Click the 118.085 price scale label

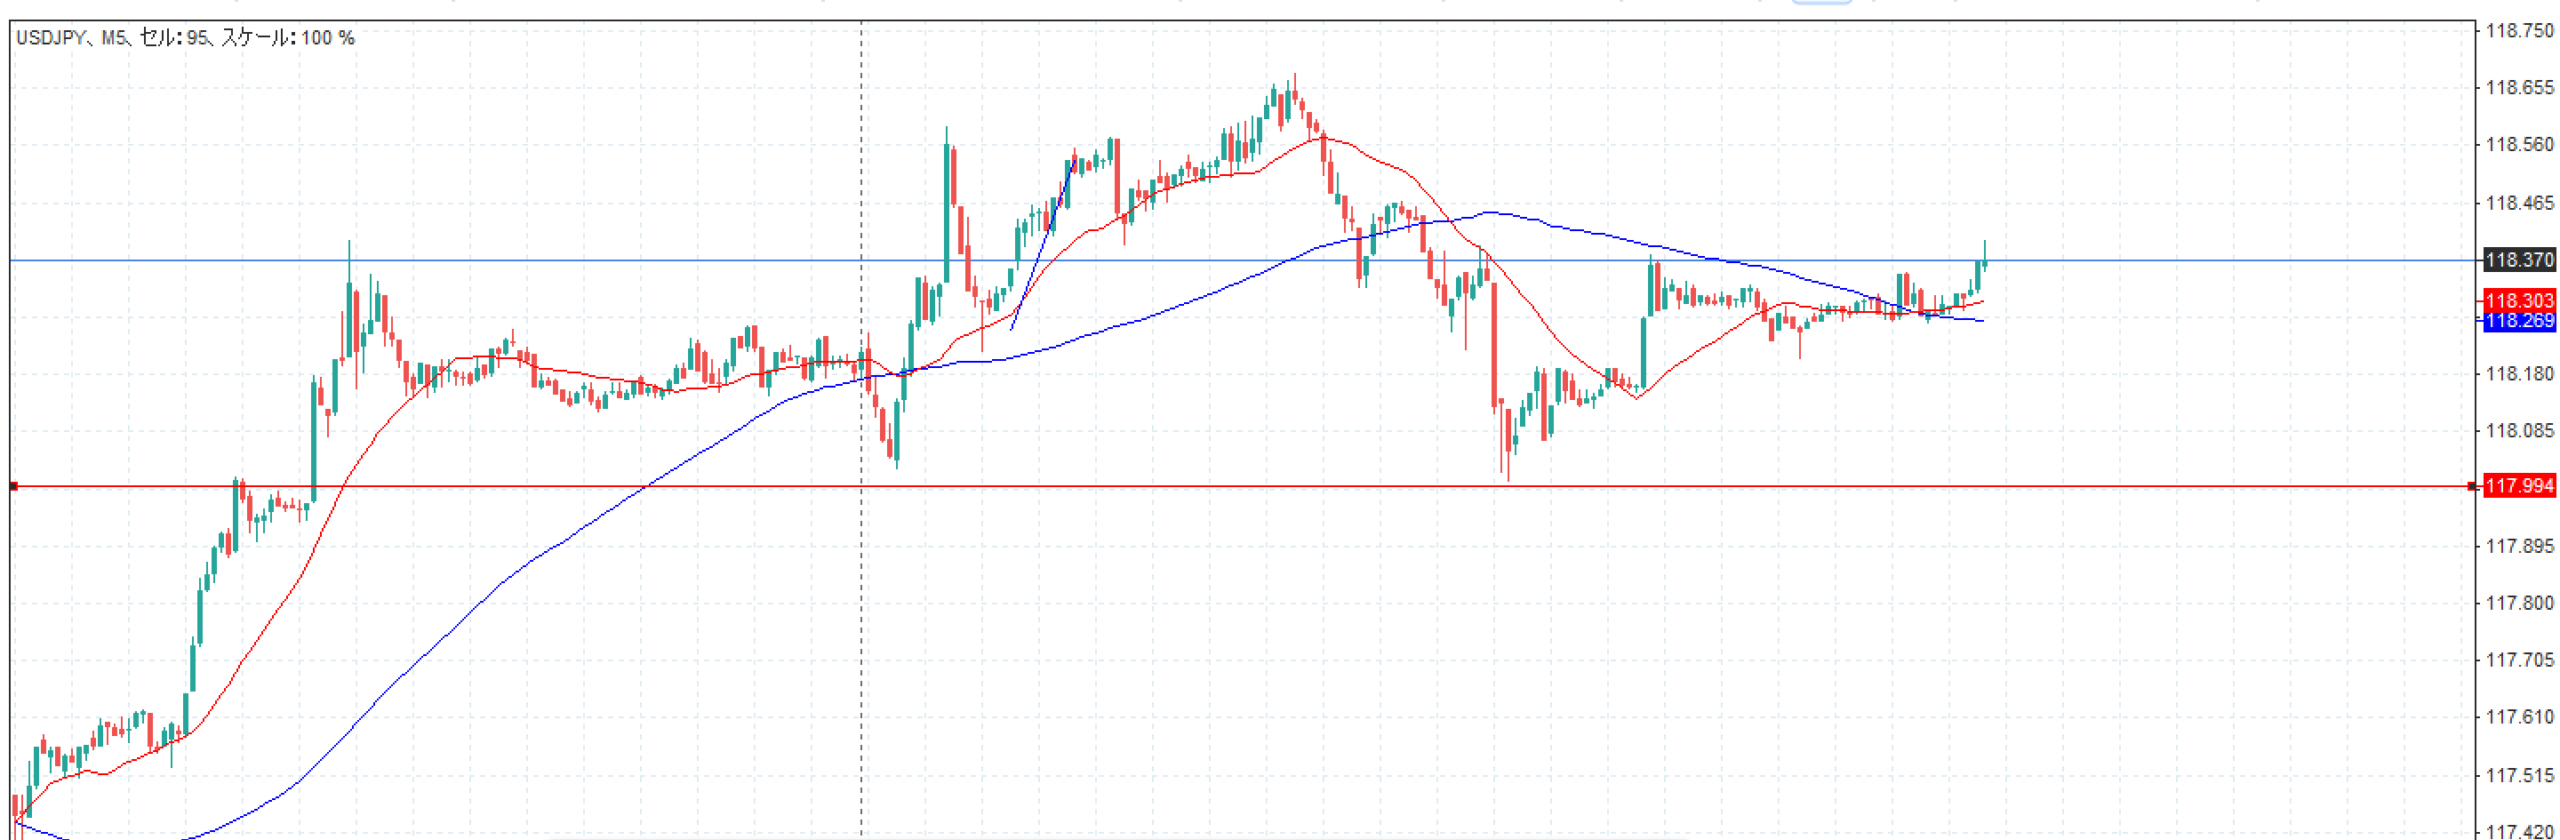(2519, 431)
